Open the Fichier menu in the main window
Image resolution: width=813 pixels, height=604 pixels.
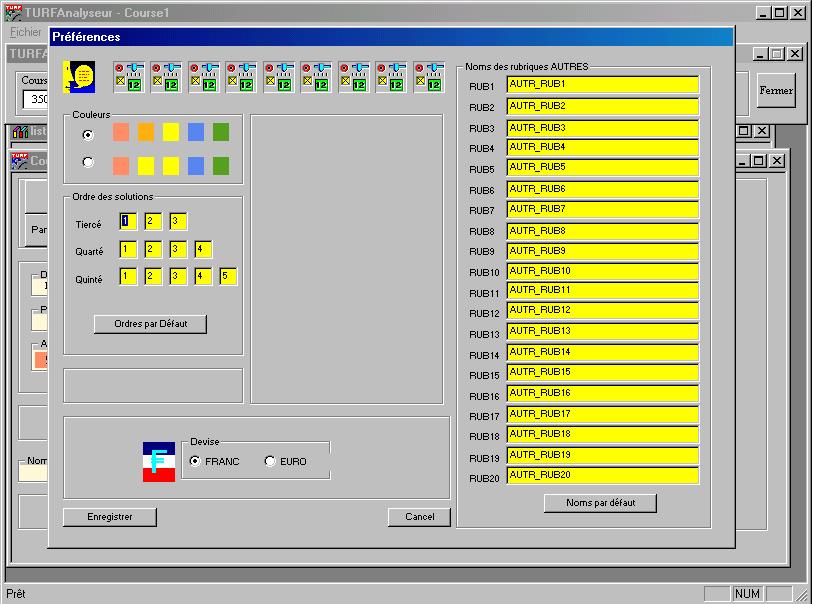(25, 32)
